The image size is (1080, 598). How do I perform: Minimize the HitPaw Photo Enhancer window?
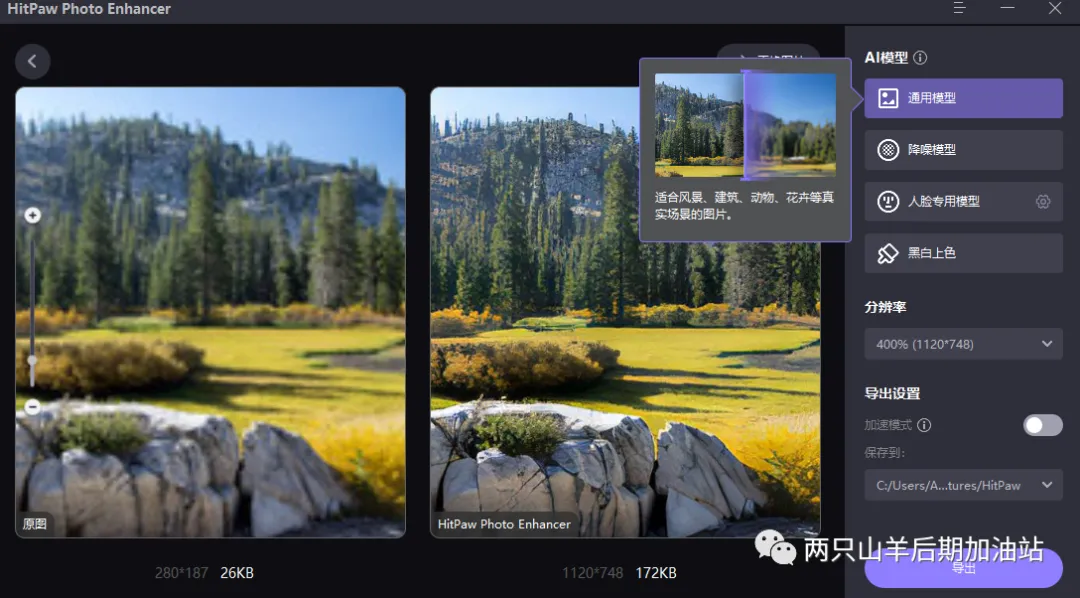[x=1007, y=8]
